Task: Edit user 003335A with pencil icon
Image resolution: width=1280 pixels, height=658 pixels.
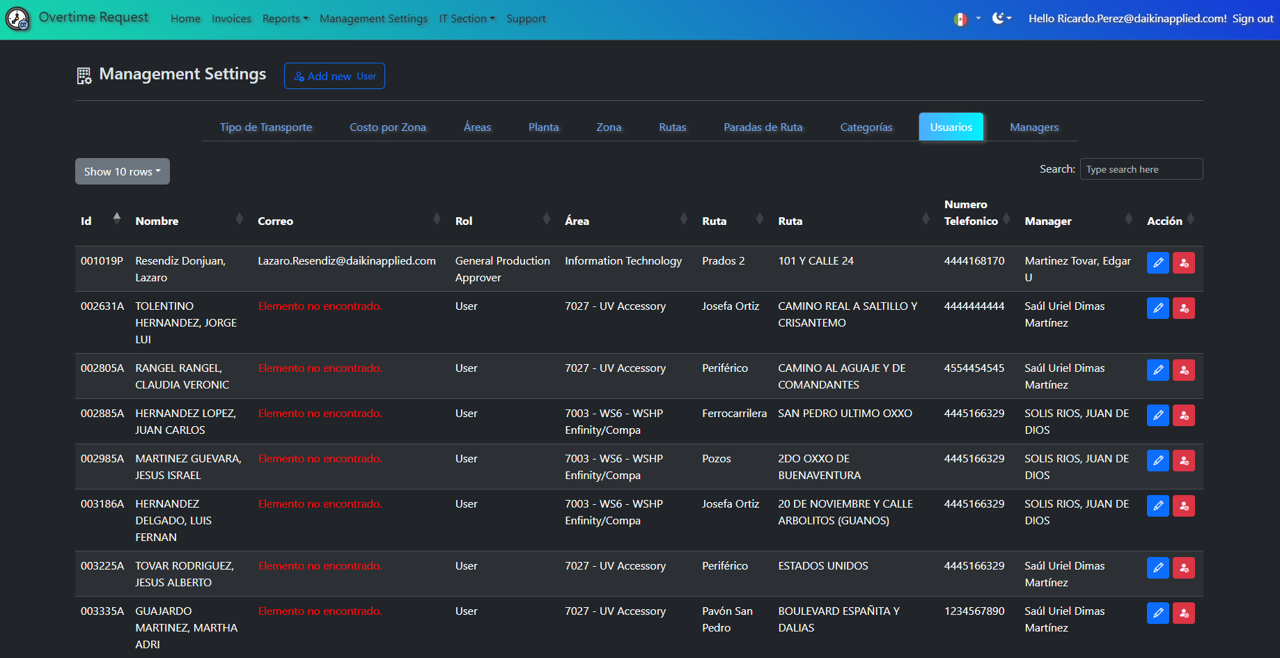Action: pyautogui.click(x=1157, y=613)
